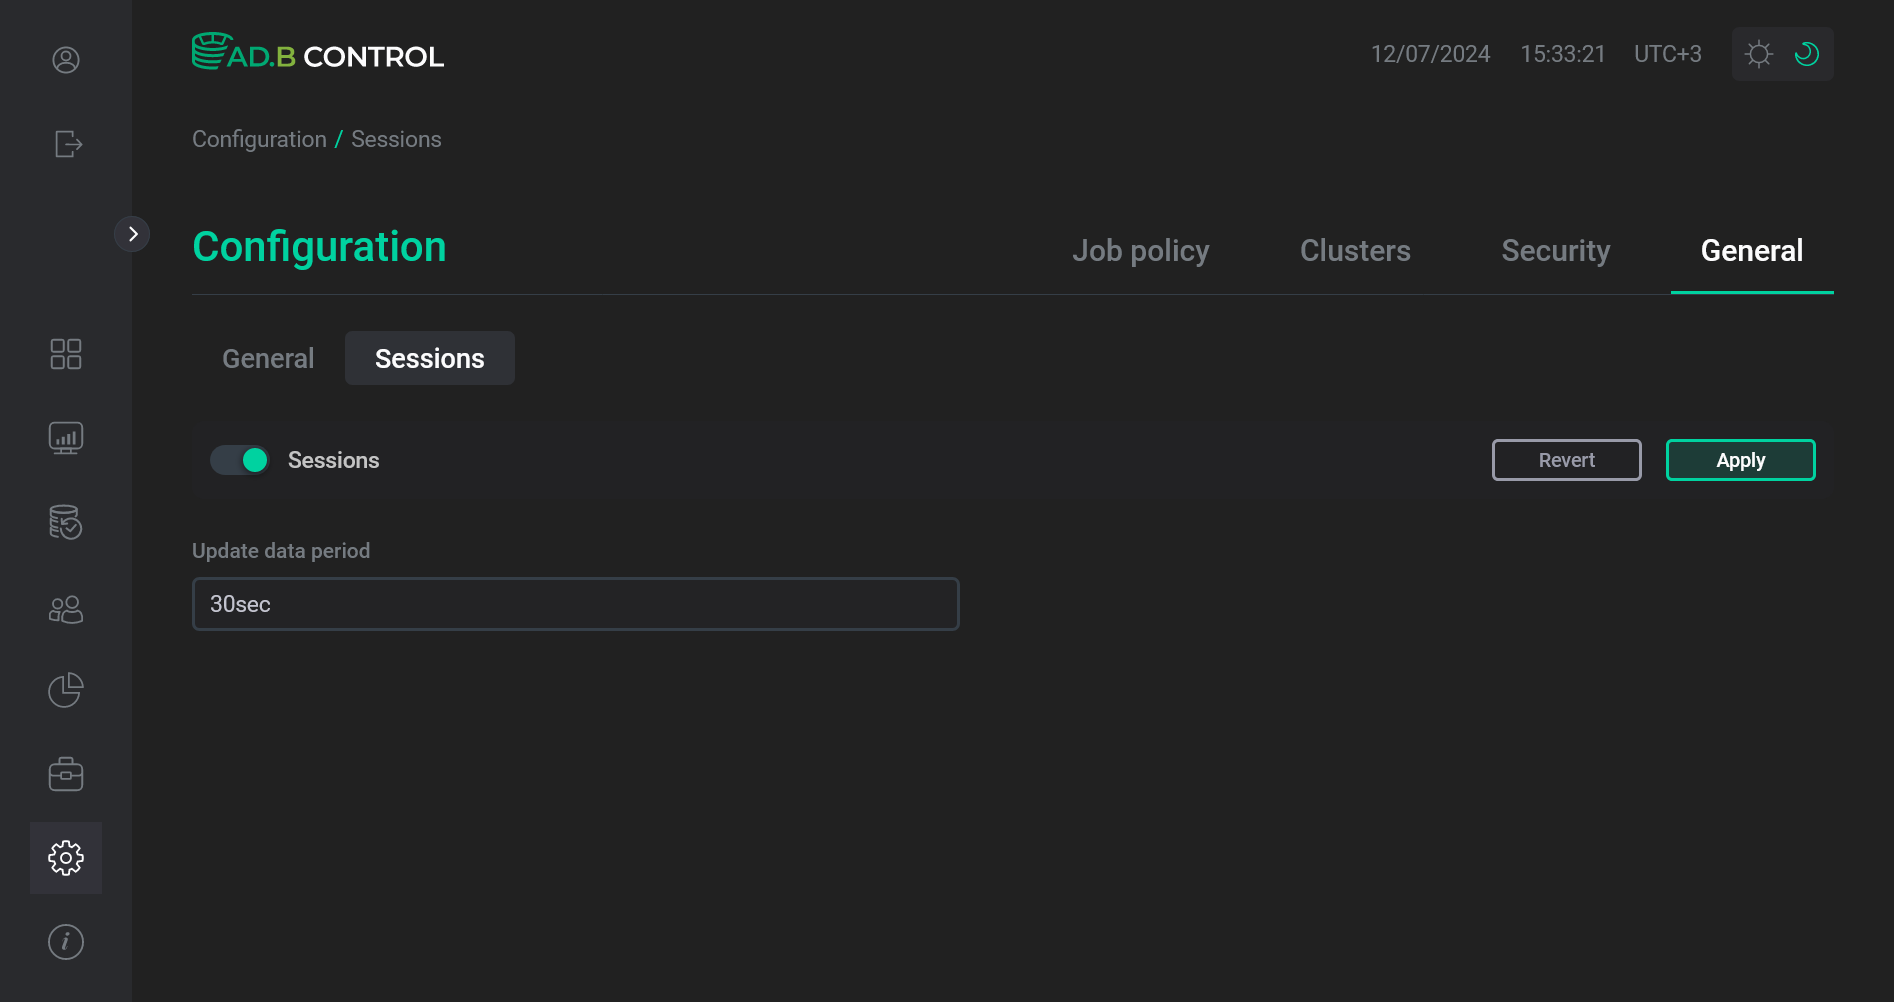This screenshot has width=1894, height=1002.
Task: Open the pie chart reports icon
Action: [65, 690]
